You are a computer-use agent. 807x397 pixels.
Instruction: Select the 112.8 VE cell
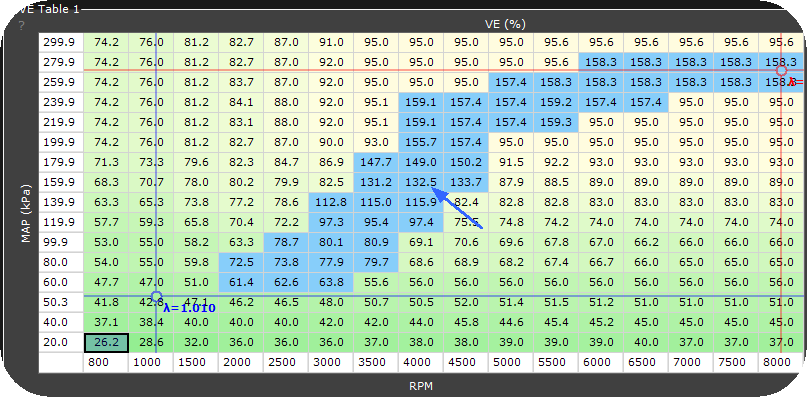point(331,202)
